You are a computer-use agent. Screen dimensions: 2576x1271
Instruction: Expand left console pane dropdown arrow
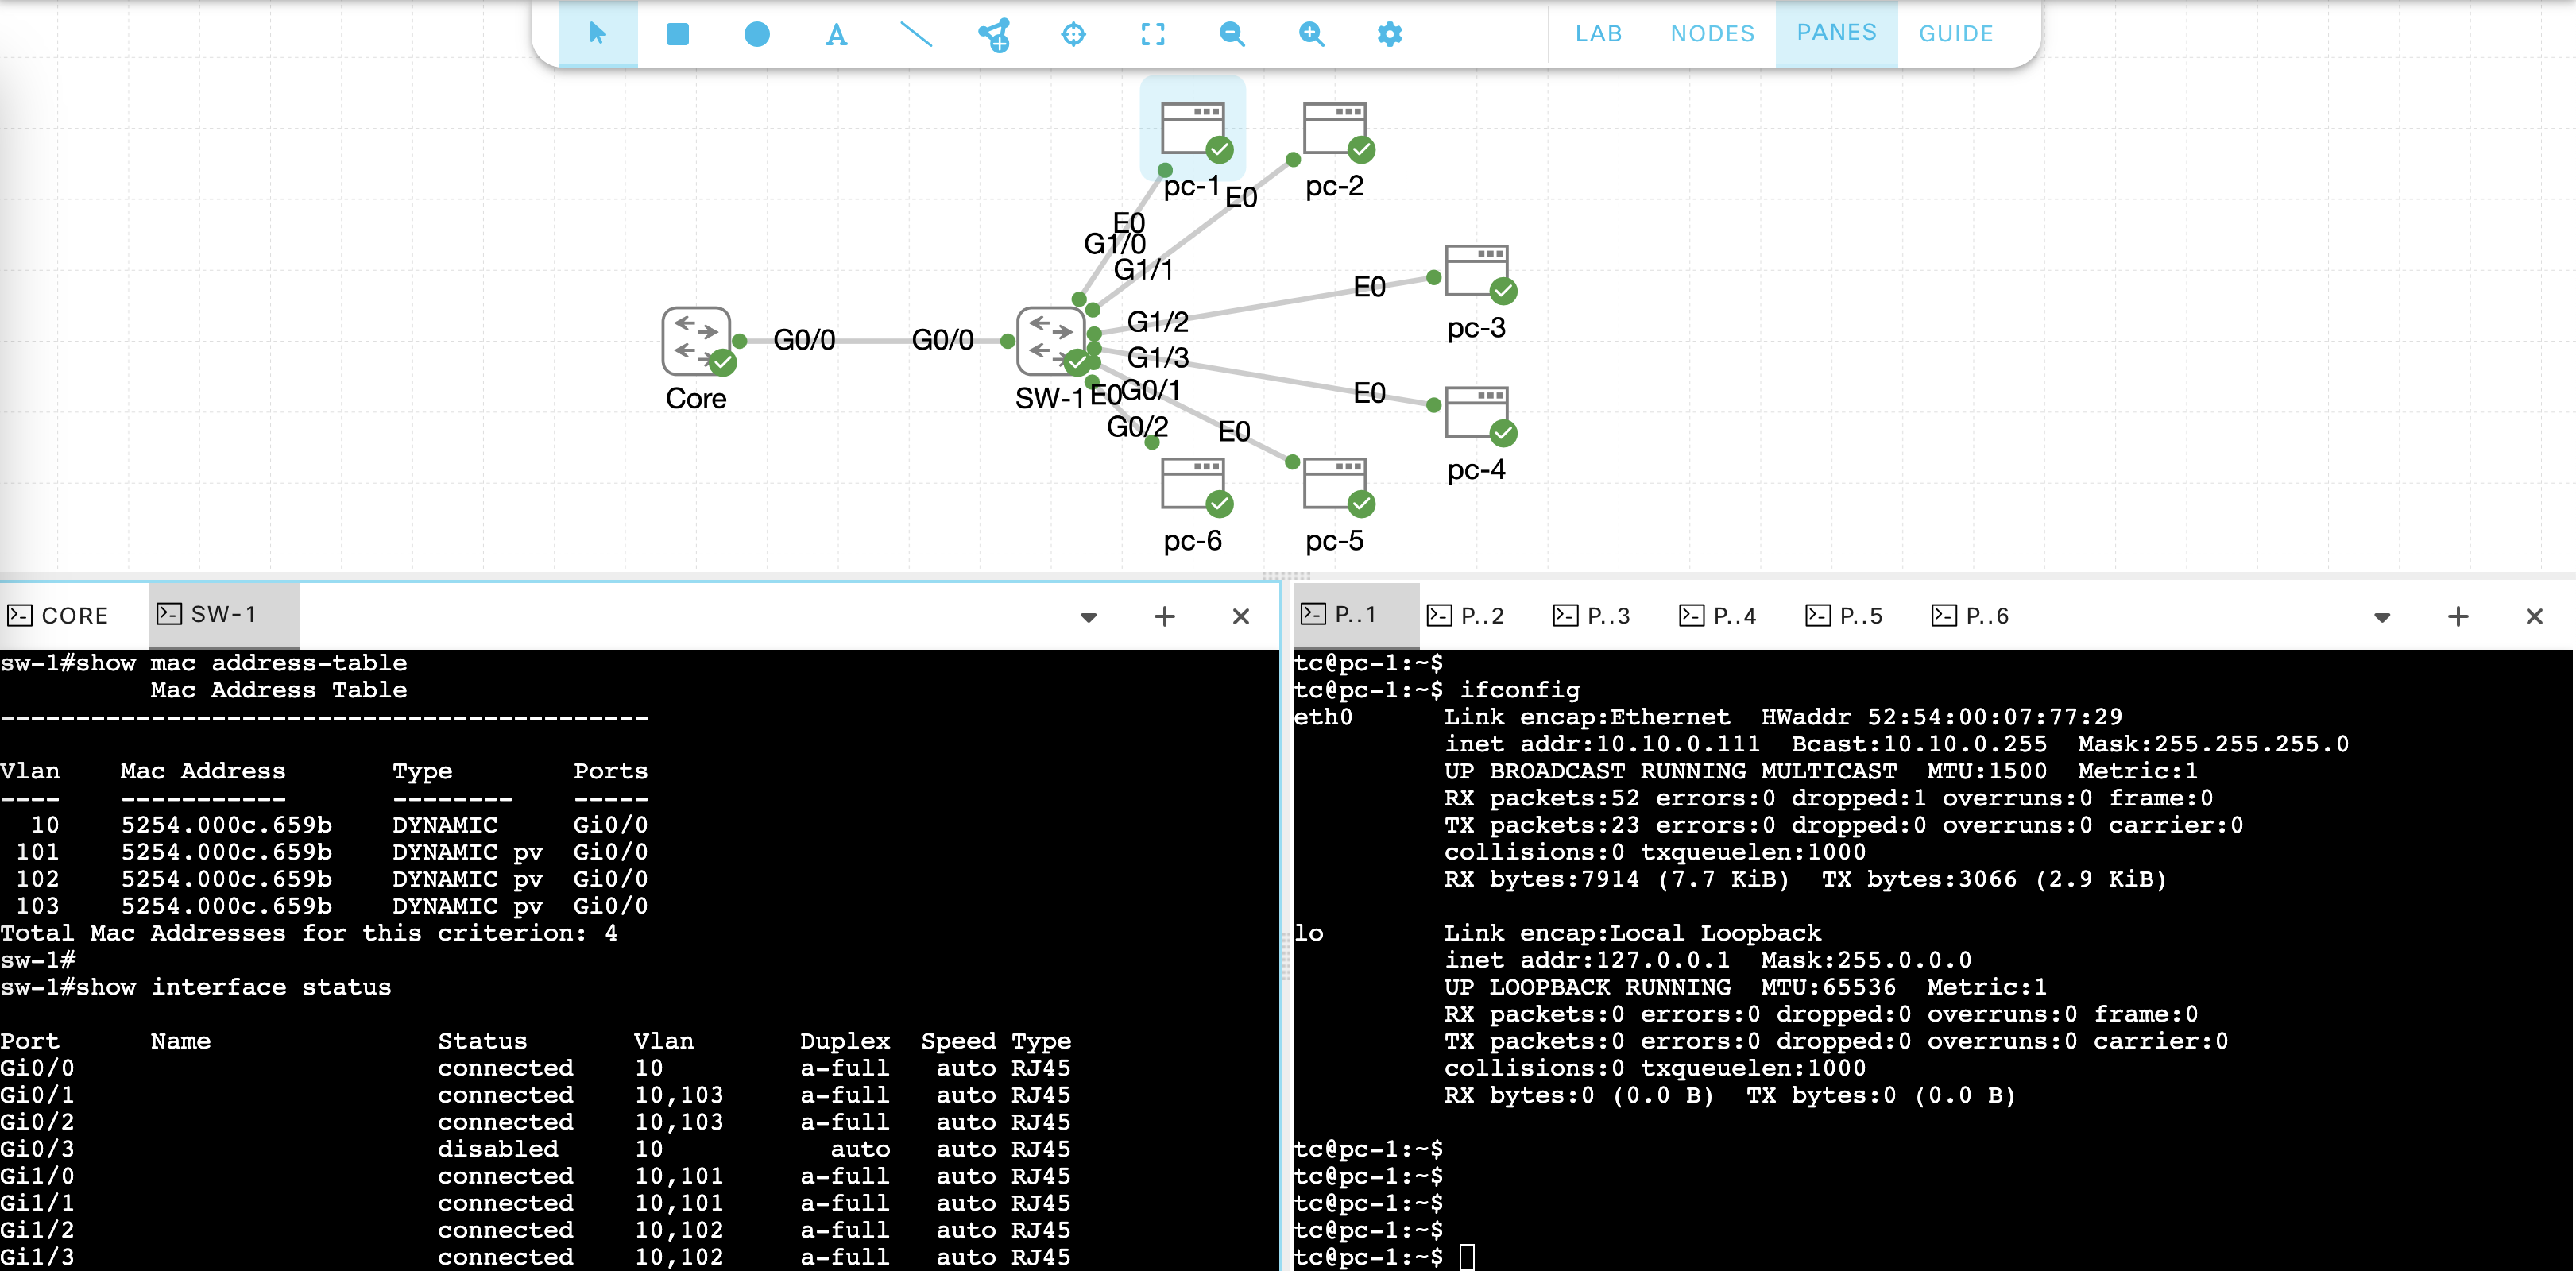(1089, 617)
